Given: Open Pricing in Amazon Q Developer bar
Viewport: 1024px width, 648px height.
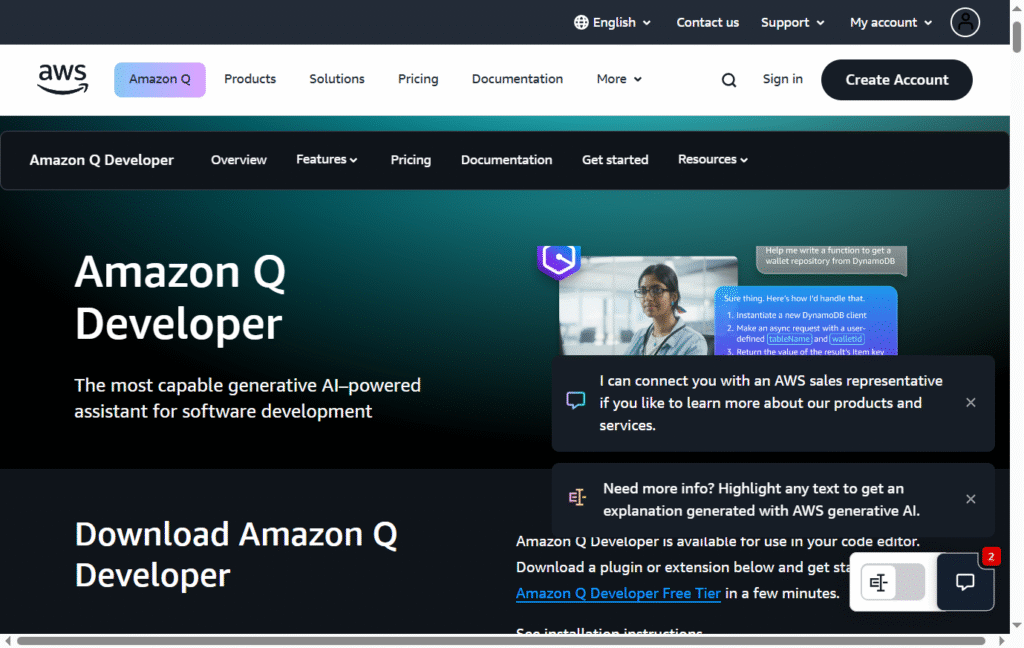Looking at the screenshot, I should [411, 160].
